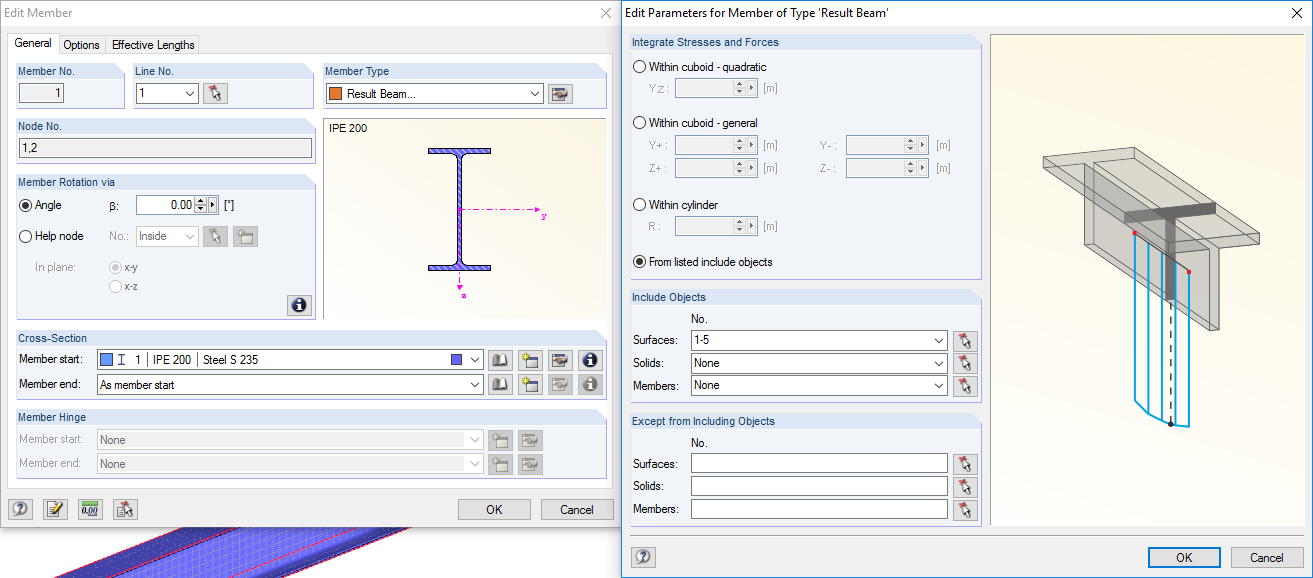Switch to the Options tab
The width and height of the screenshot is (1313, 578).
(81, 44)
